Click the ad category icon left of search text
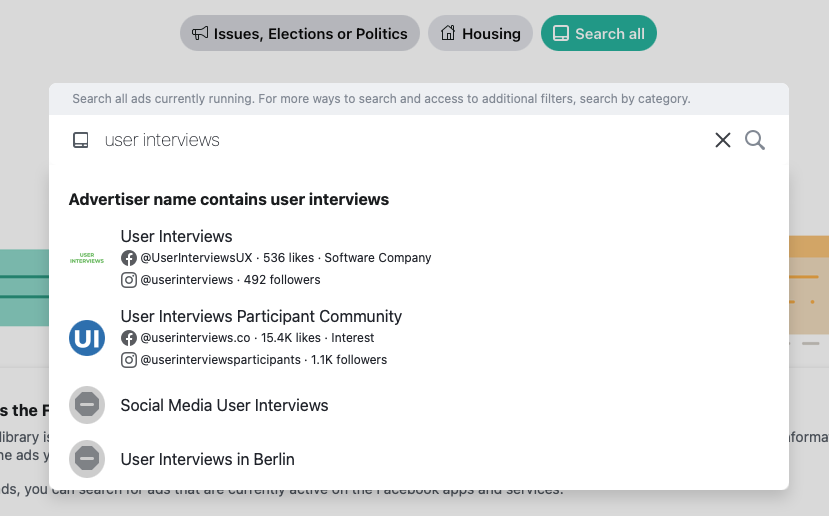 pyautogui.click(x=81, y=141)
